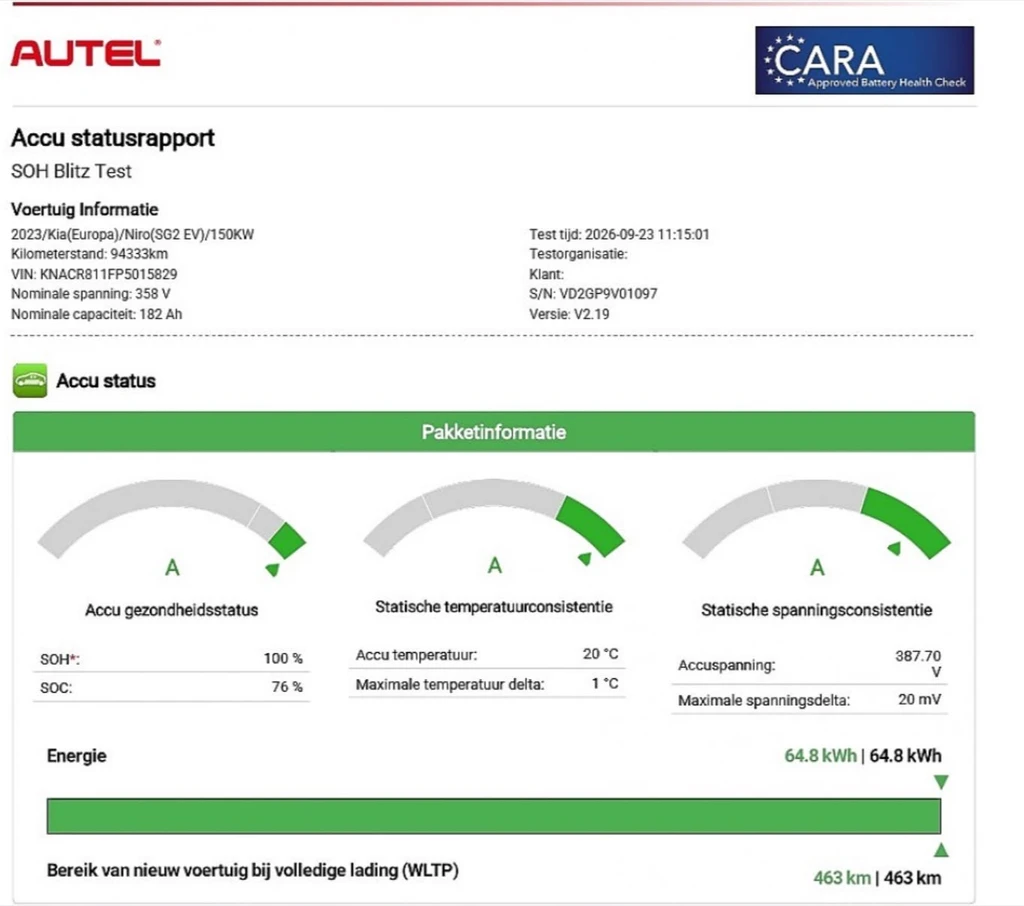Select the SOH Blitz Test subtitle

71,171
